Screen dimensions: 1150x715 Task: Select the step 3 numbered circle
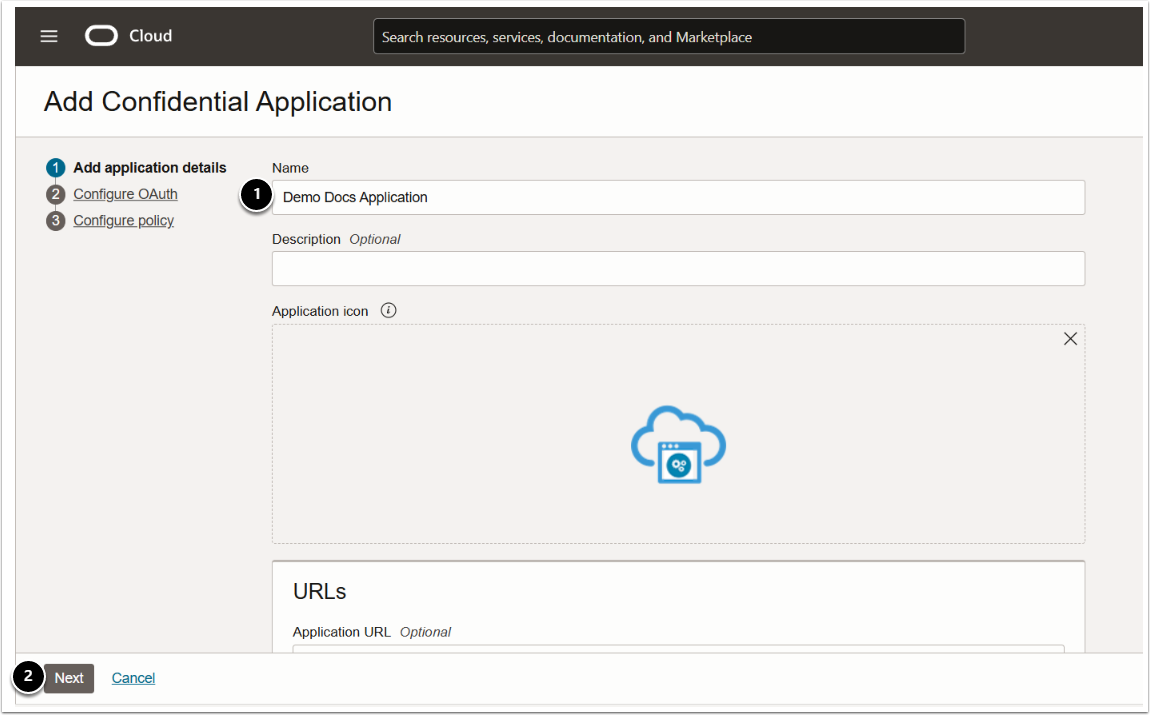pos(56,221)
